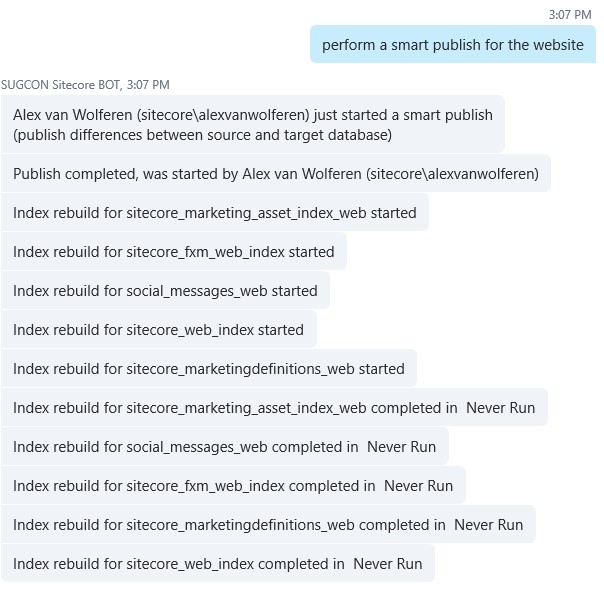Select the social_messages_web rebuild started message
The height and width of the screenshot is (589, 604).
(165, 291)
